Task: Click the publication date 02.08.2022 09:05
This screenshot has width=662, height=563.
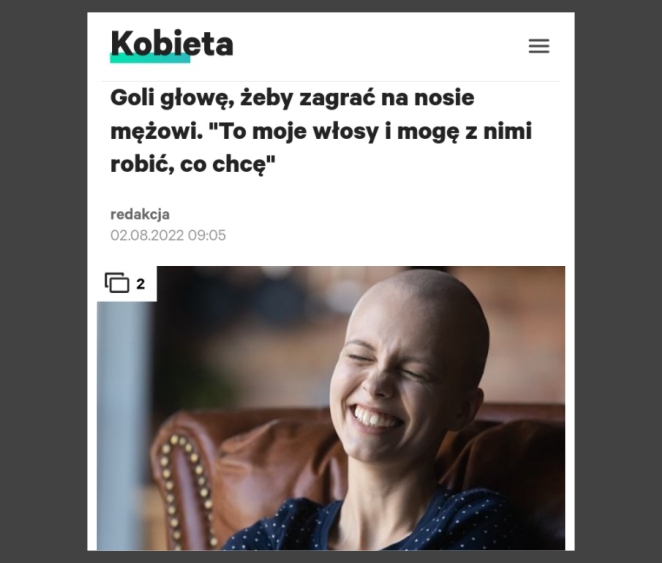Action: click(168, 235)
